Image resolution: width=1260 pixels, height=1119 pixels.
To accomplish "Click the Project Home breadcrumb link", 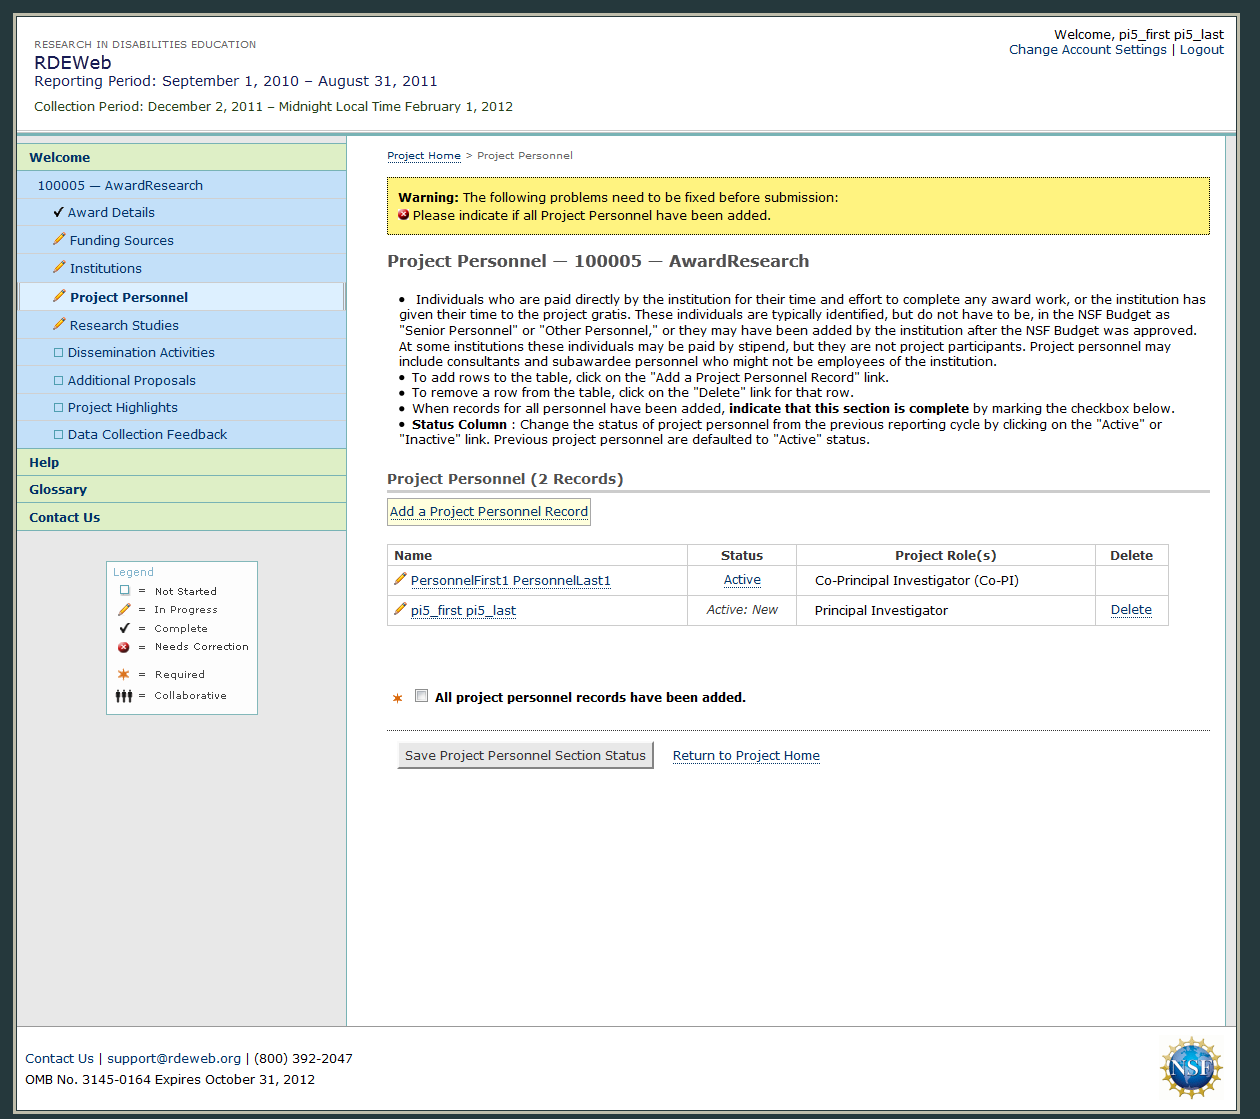I will point(424,156).
